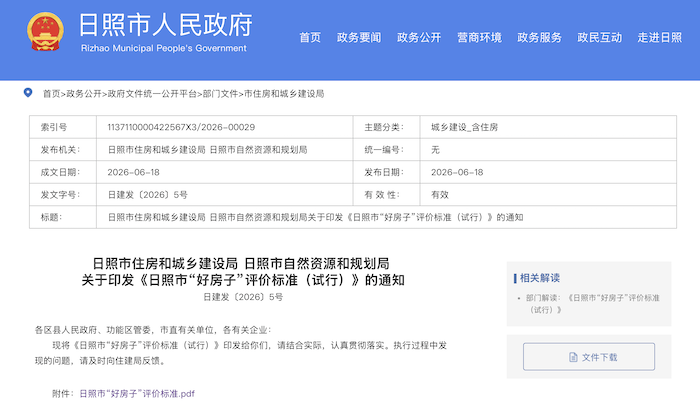Click the document icon in download button
This screenshot has height=411, width=700.
(573, 357)
